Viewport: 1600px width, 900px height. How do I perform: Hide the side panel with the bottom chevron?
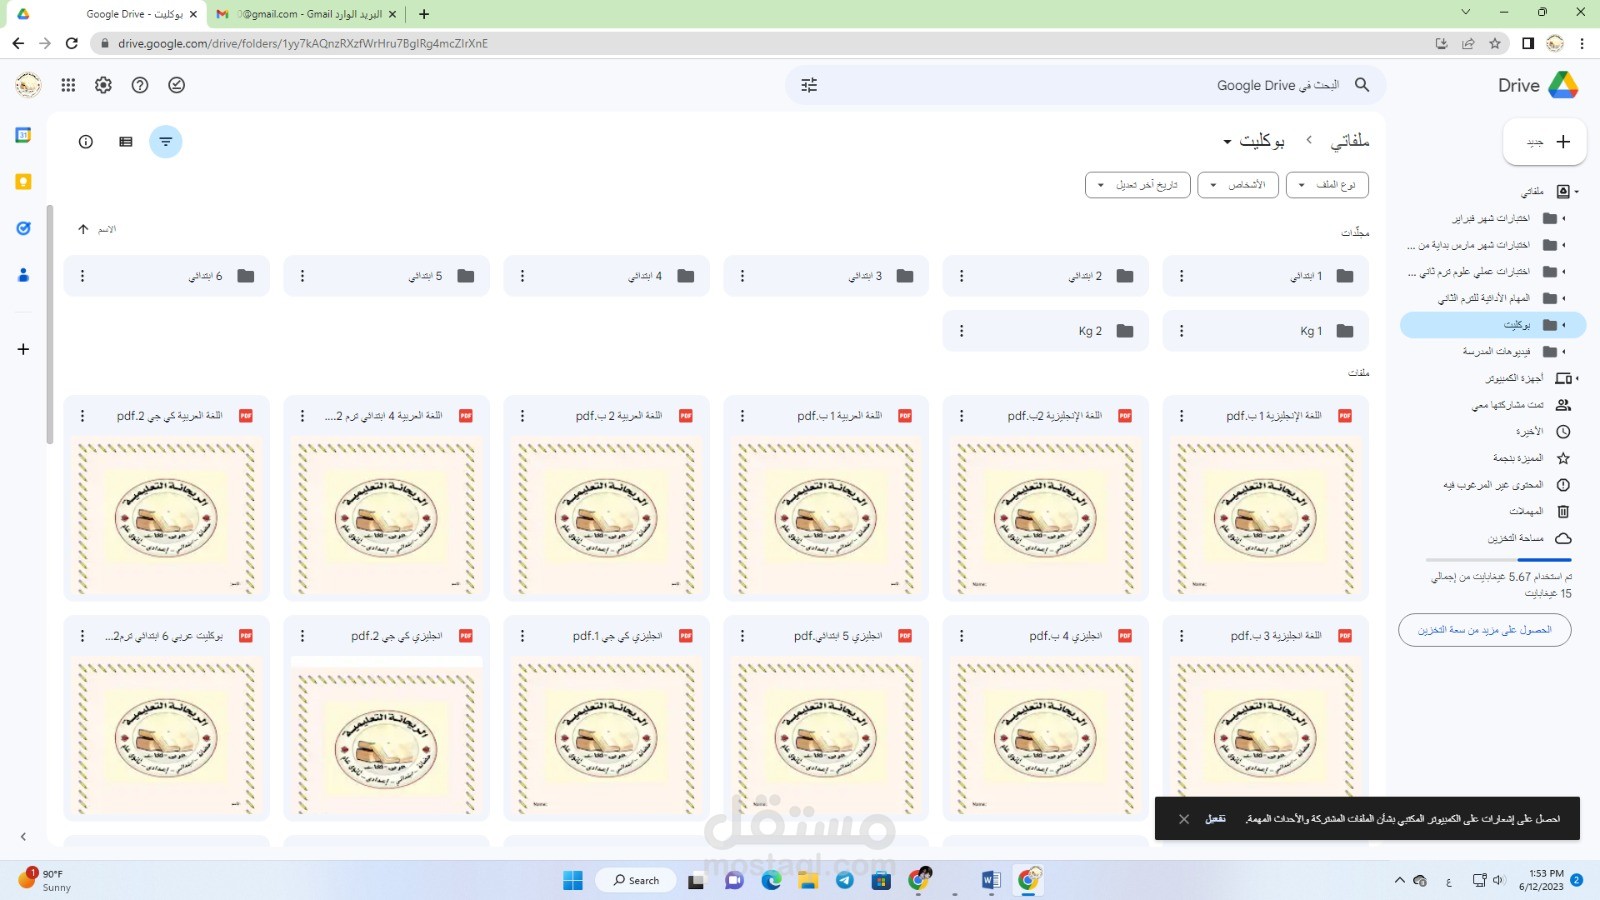(x=23, y=837)
